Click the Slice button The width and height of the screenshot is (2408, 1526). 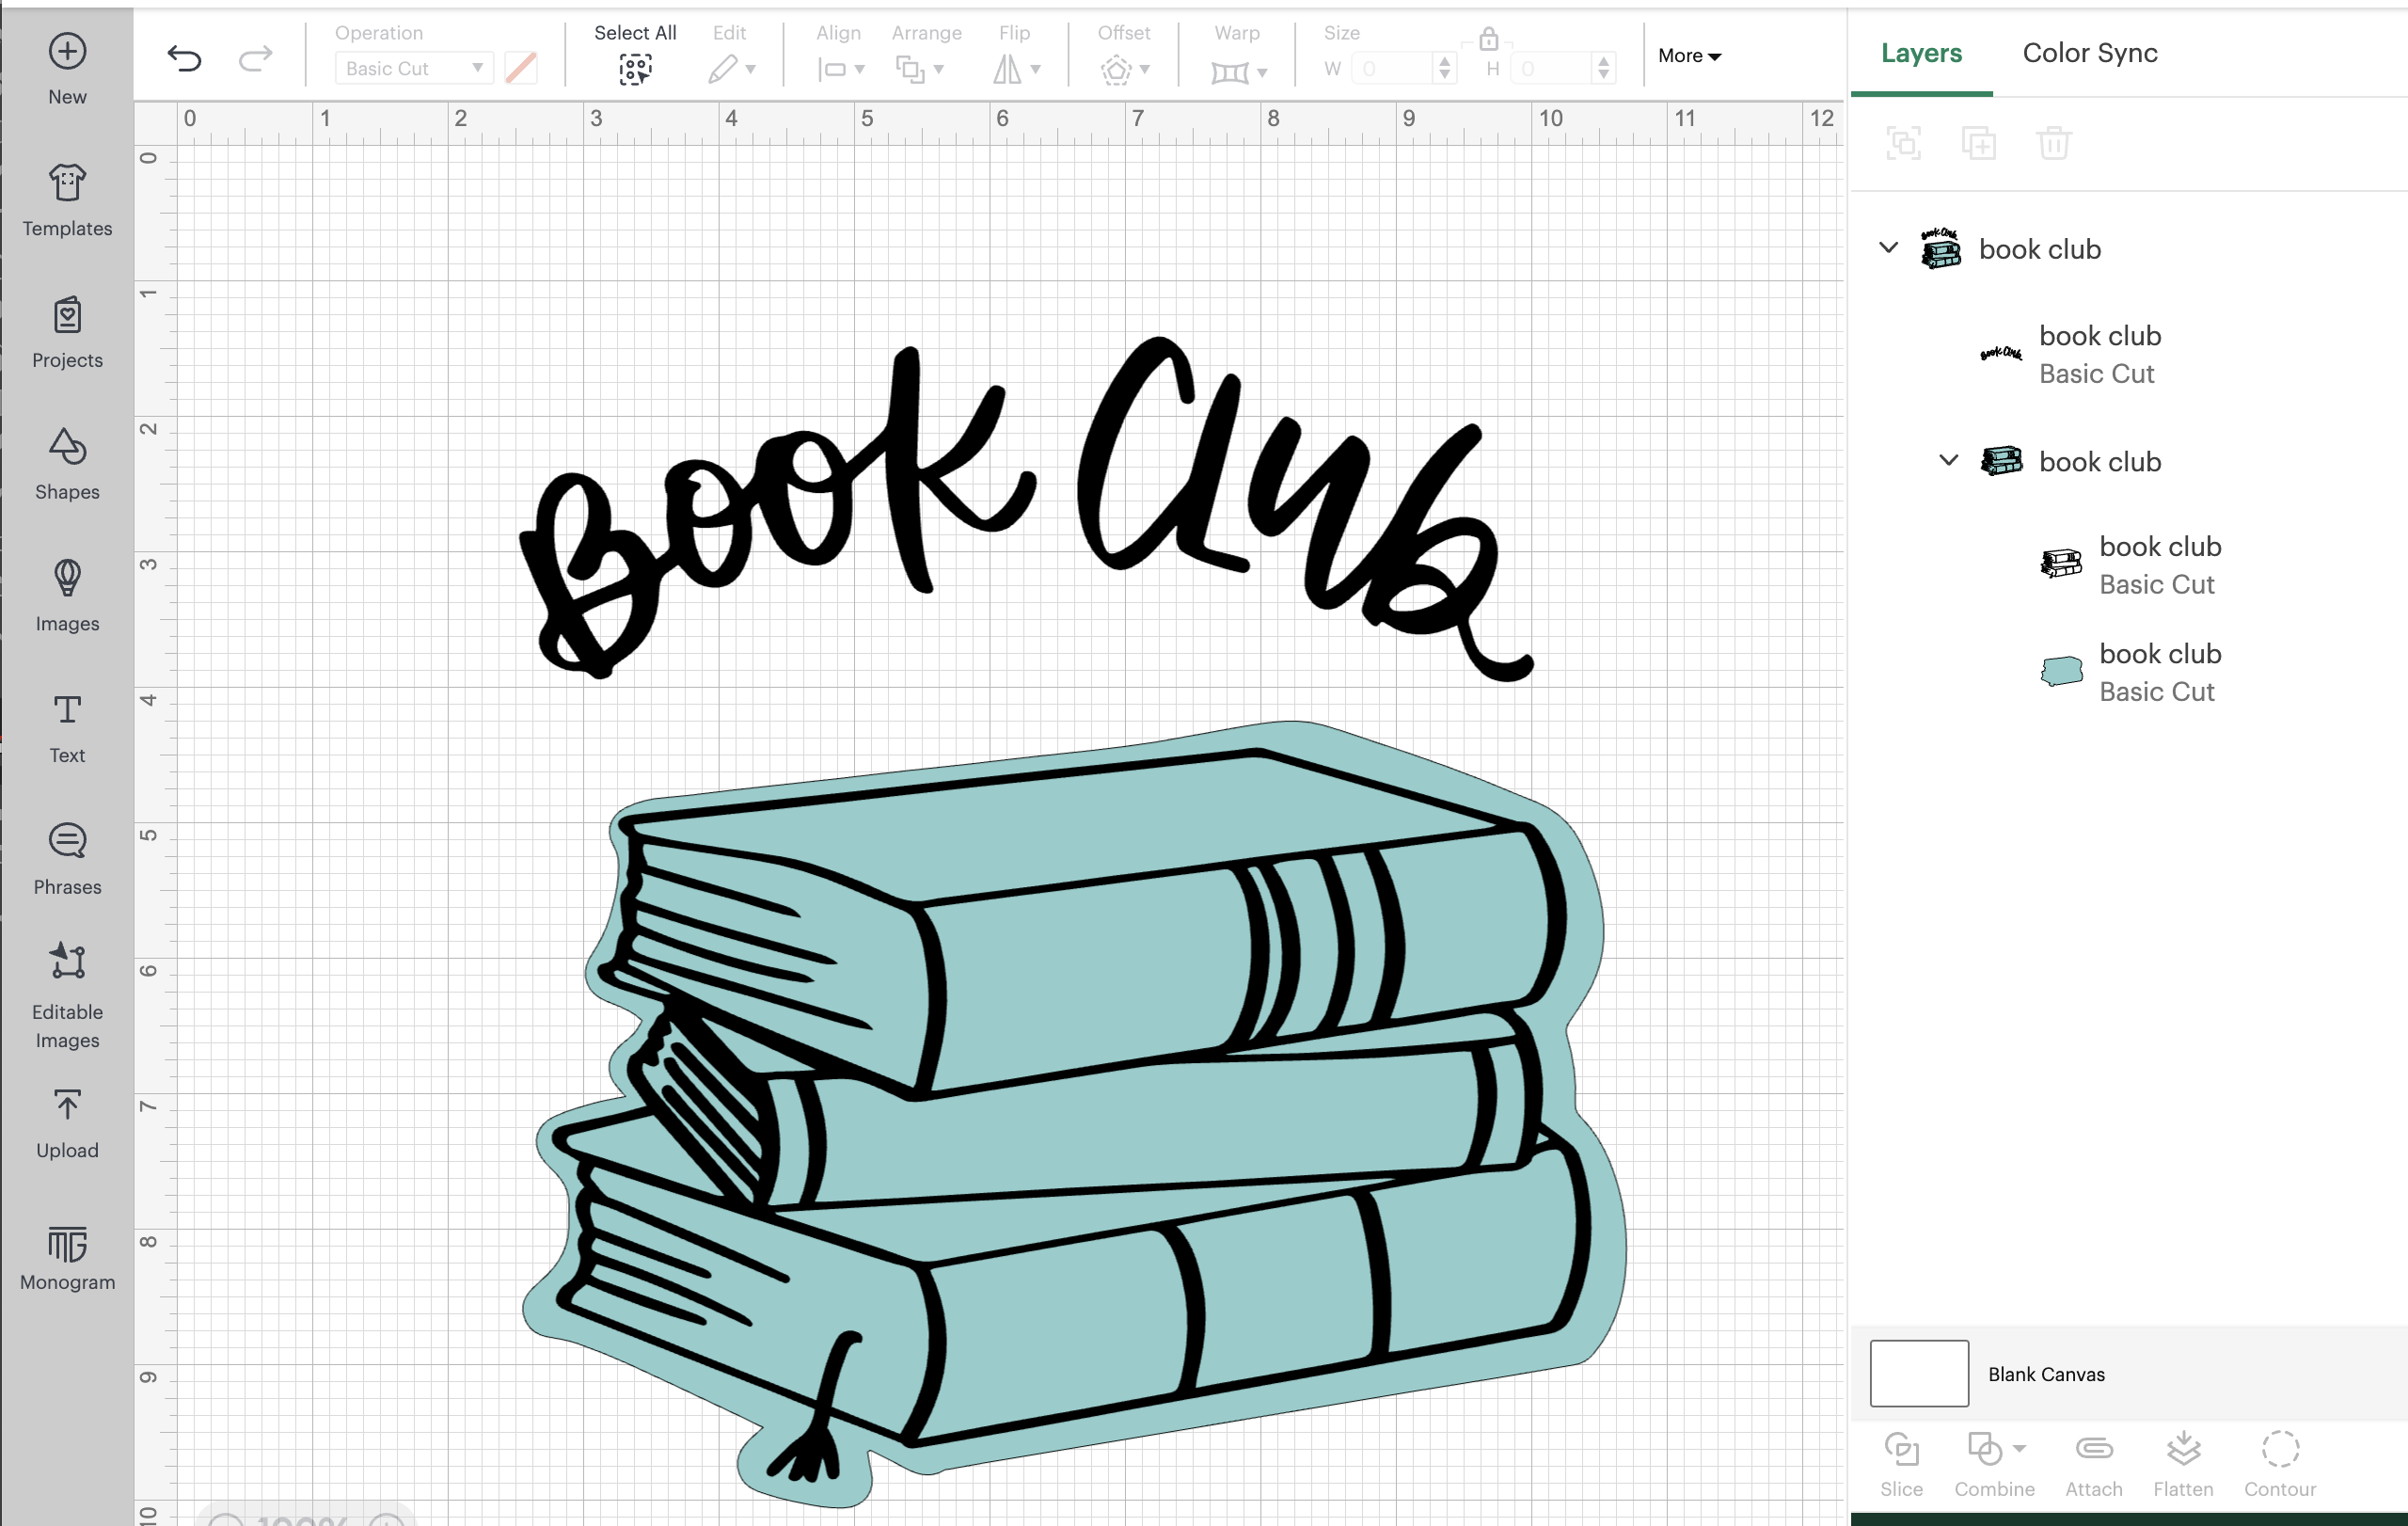1901,1463
